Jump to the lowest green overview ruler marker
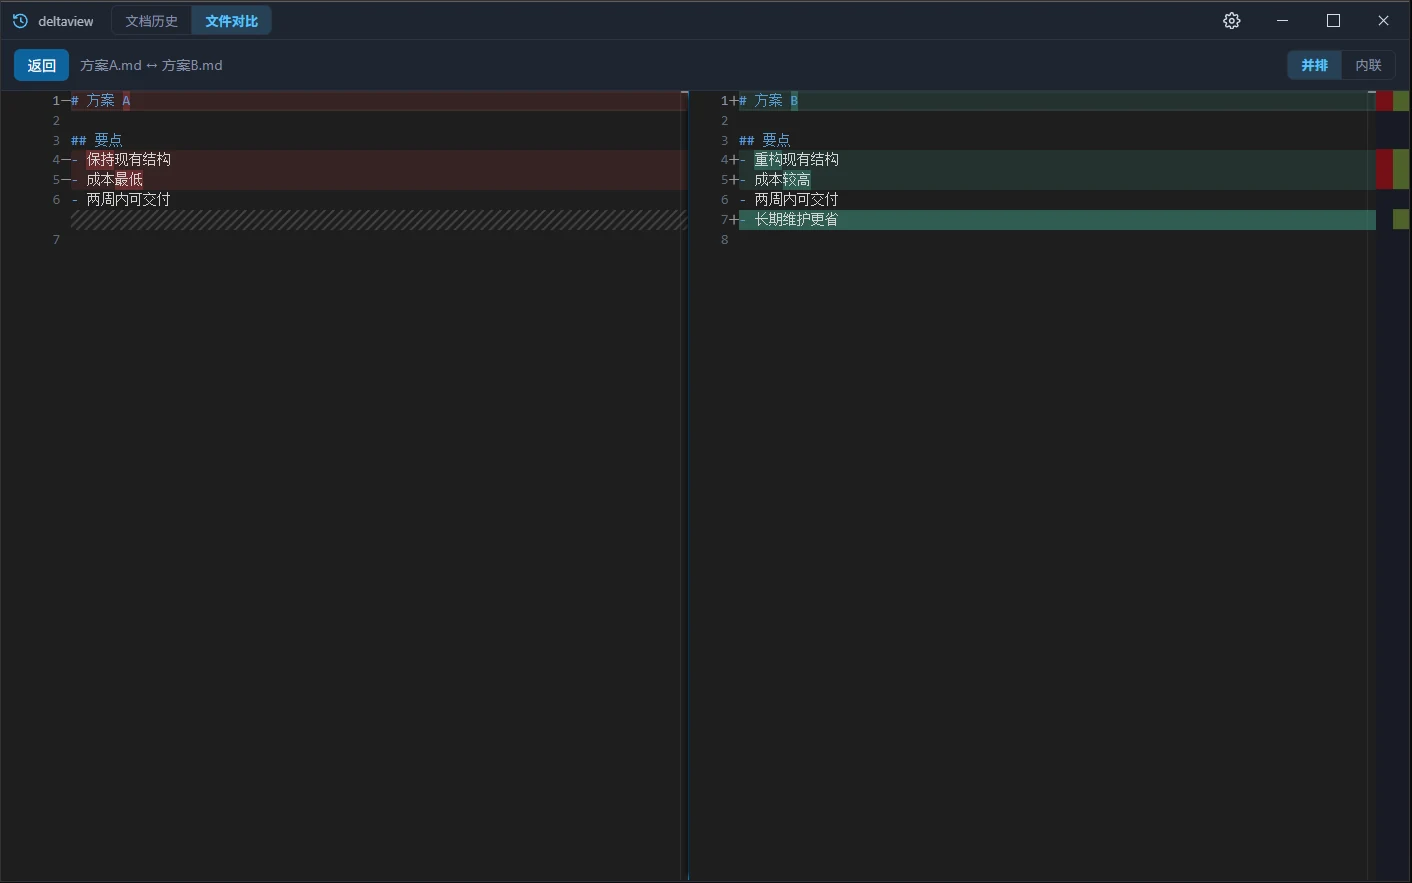Viewport: 1412px width, 883px height. 1401,219
